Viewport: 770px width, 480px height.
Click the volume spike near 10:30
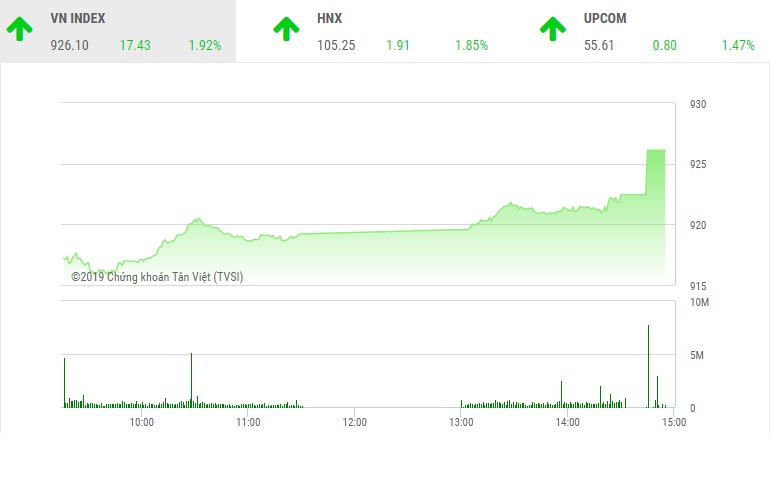(x=191, y=380)
